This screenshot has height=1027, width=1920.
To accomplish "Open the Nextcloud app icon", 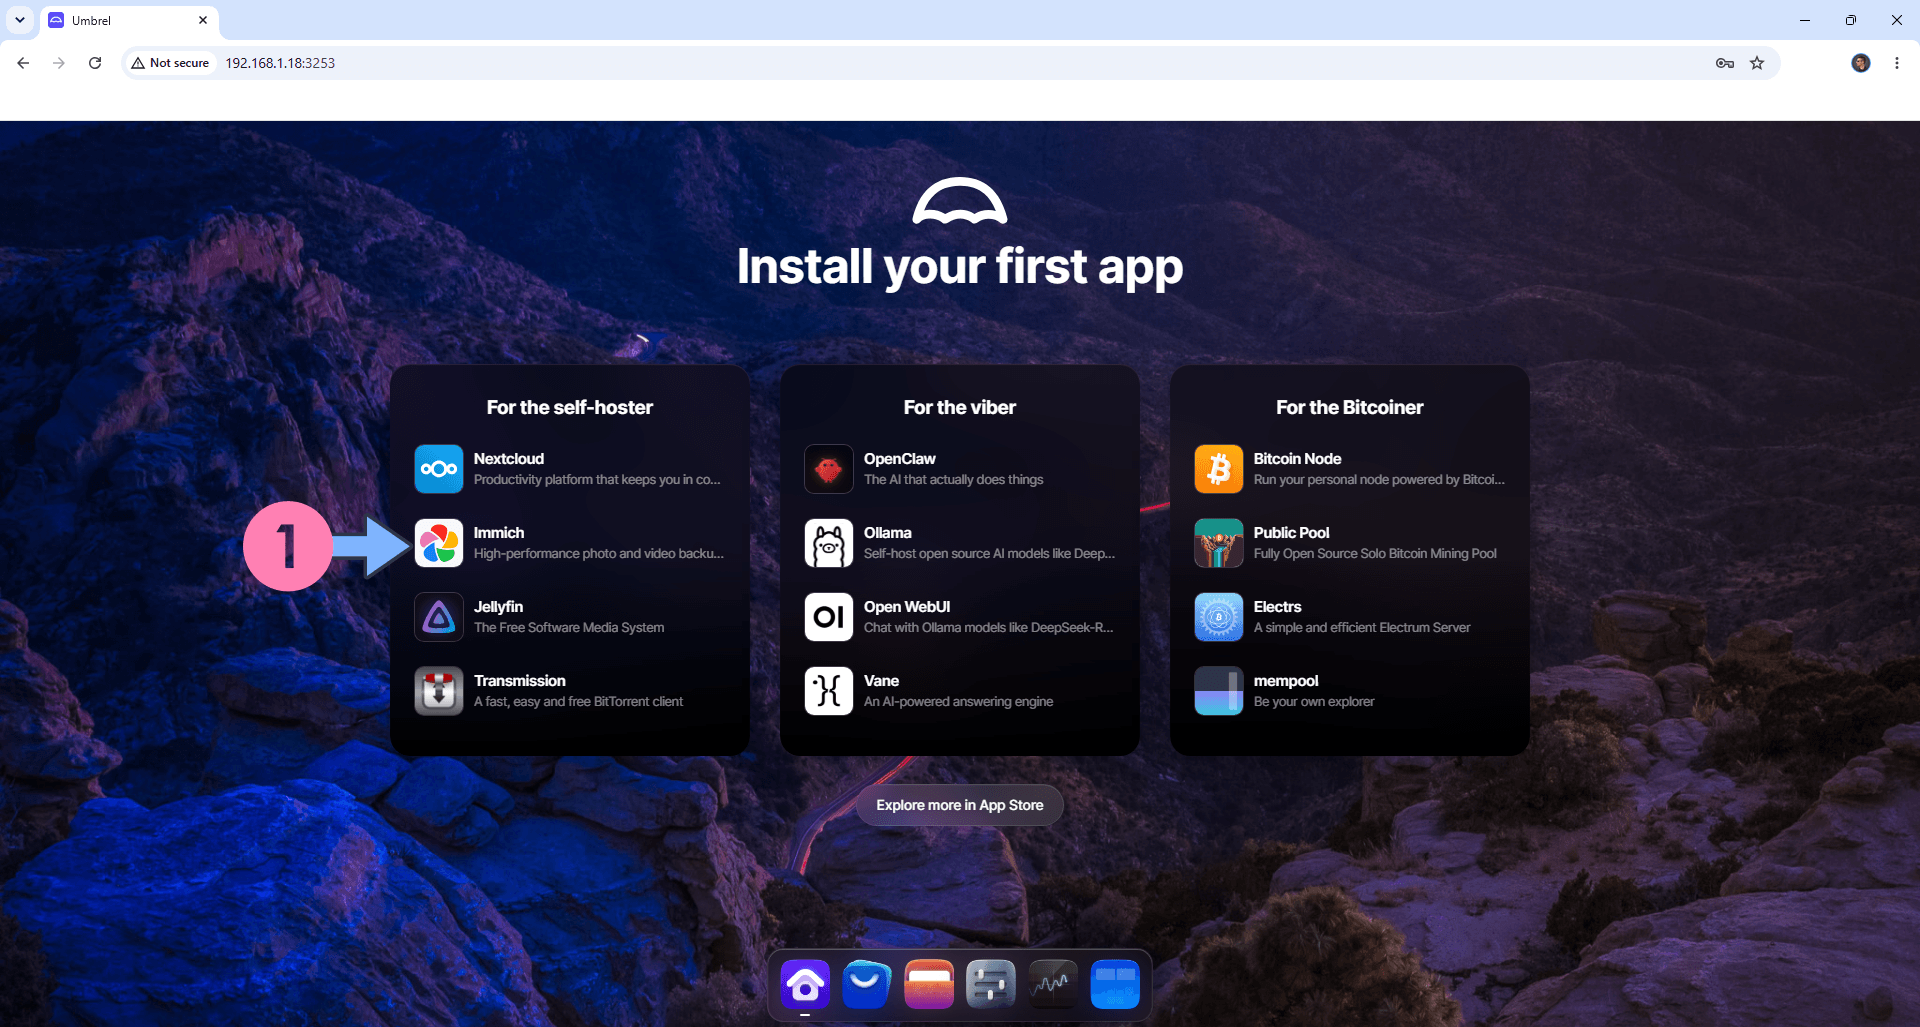I will coord(439,469).
